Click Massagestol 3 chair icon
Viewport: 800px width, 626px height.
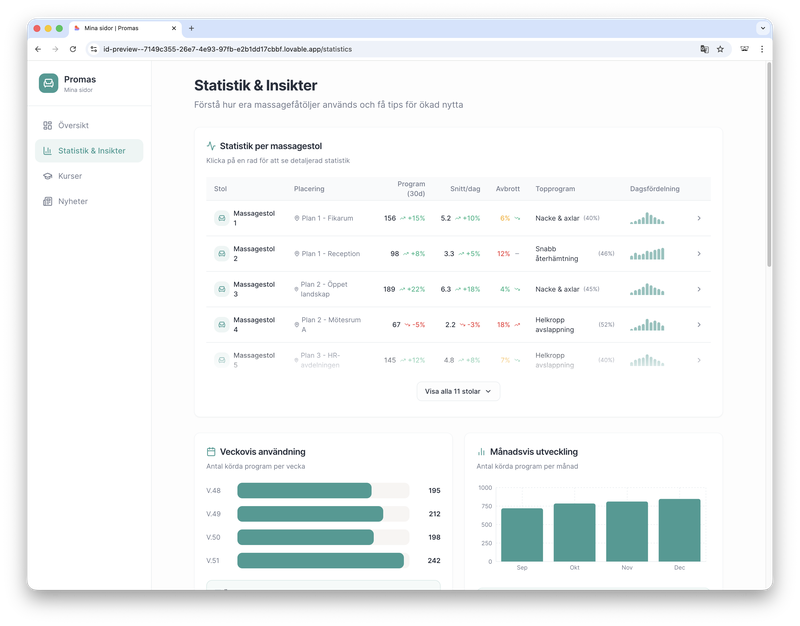point(221,289)
